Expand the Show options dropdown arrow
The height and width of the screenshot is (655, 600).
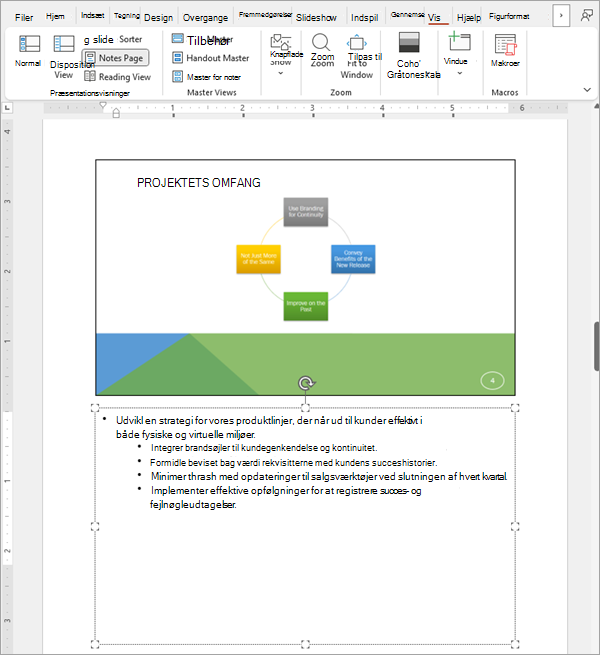coord(281,73)
